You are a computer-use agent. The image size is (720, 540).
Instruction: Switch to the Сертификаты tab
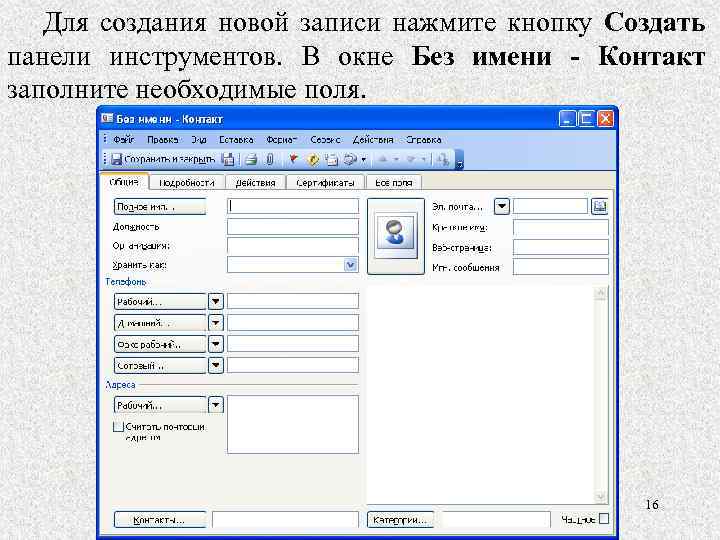[x=325, y=182]
